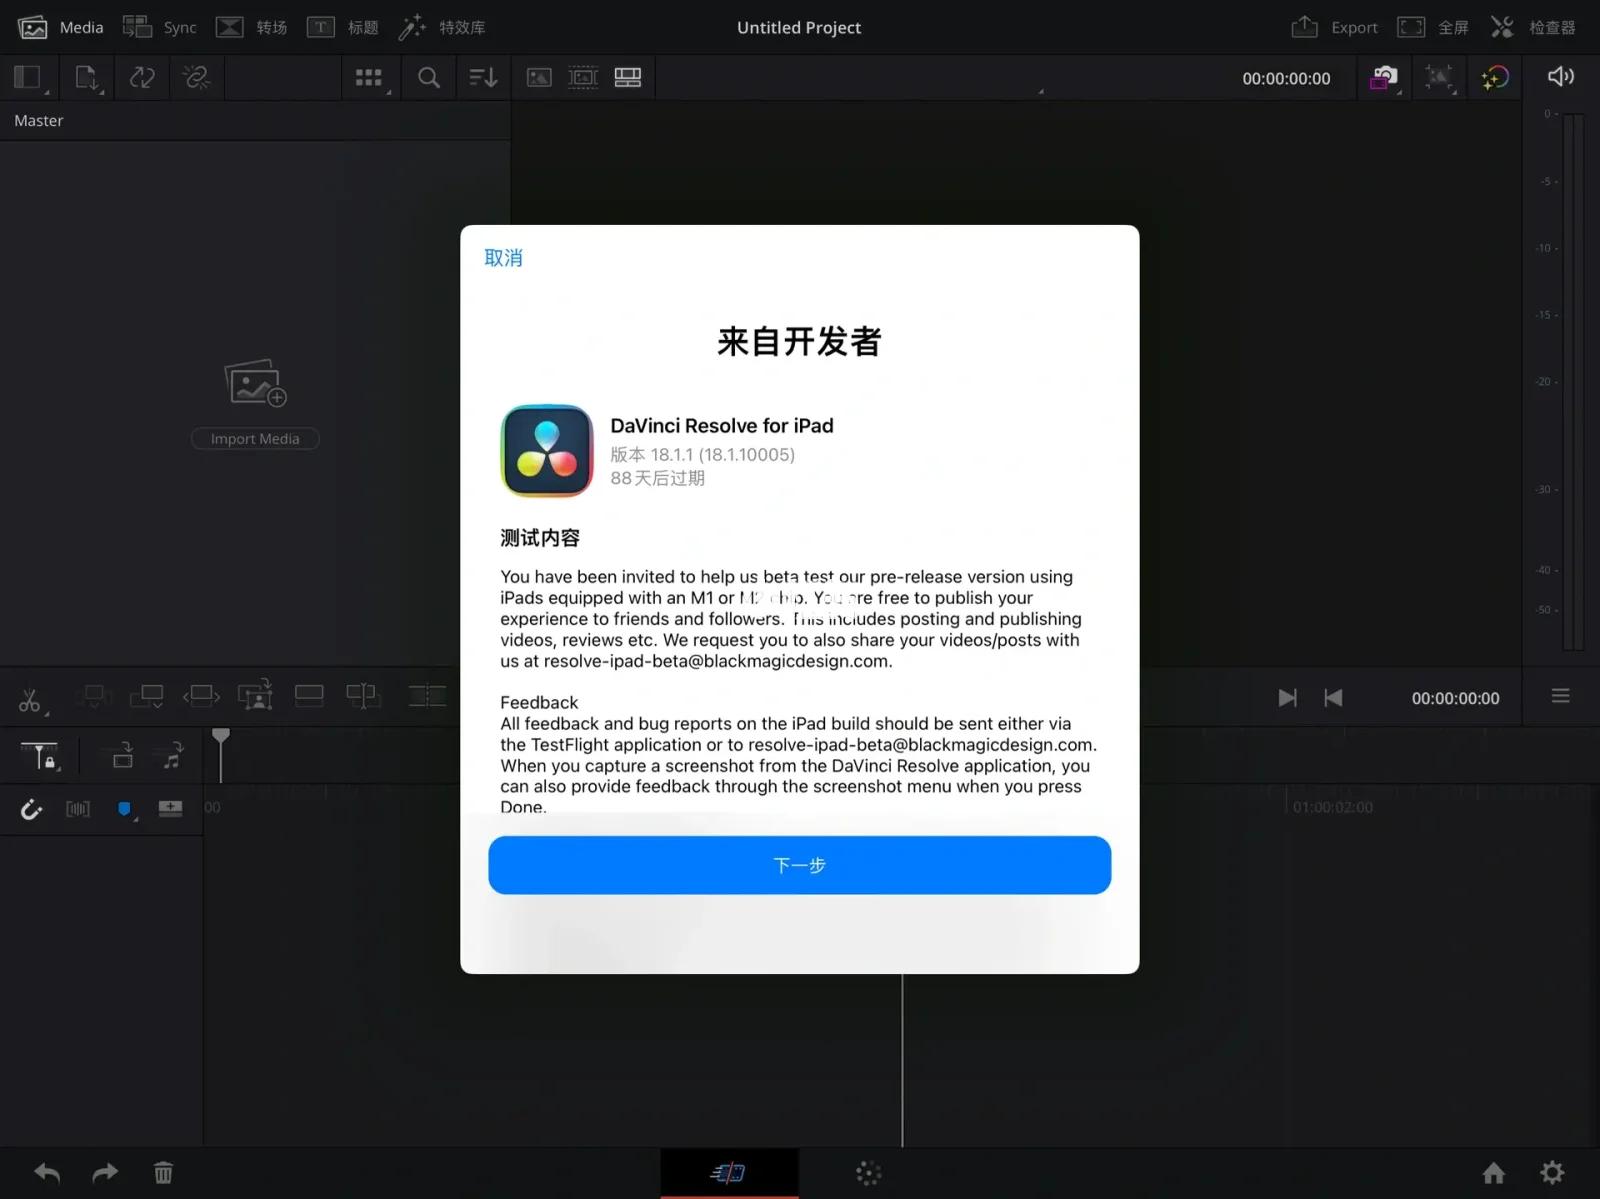Click the audio level meter
1600x1199 pixels.
[x=1573, y=381]
